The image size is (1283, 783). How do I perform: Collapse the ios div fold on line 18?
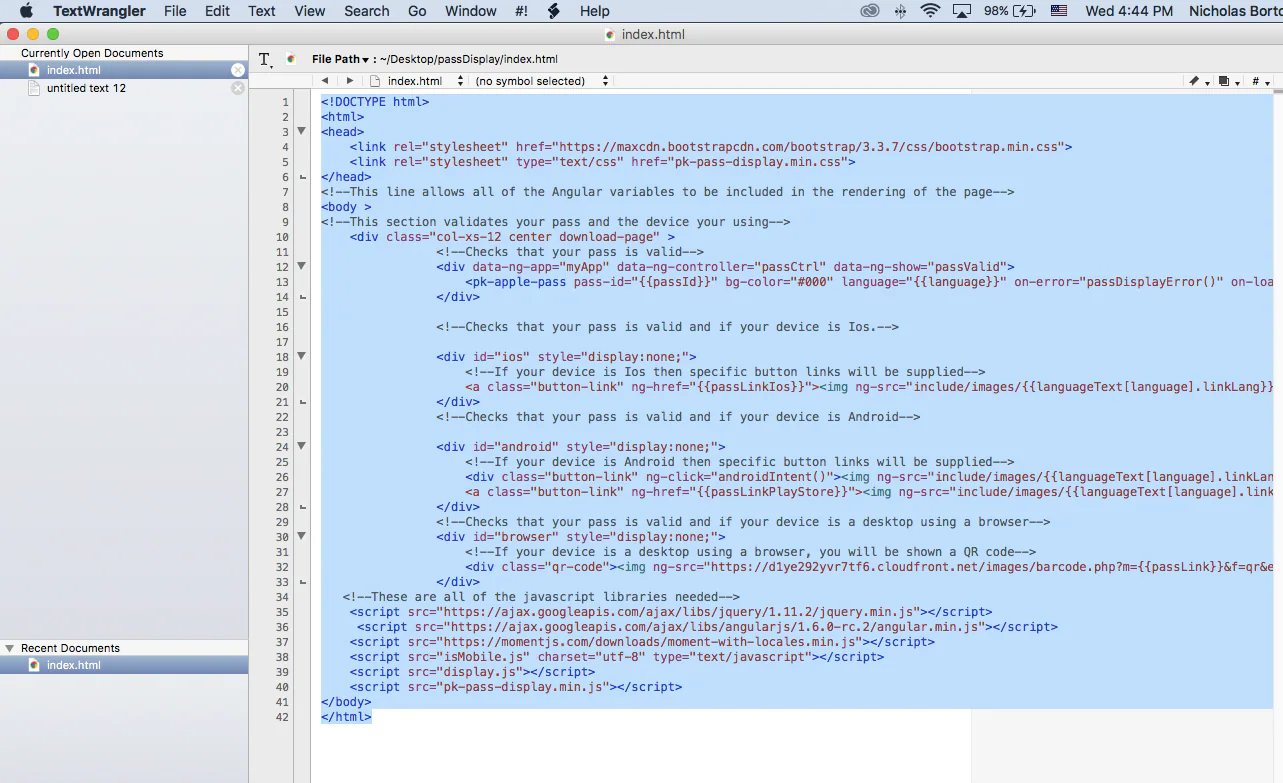[302, 356]
